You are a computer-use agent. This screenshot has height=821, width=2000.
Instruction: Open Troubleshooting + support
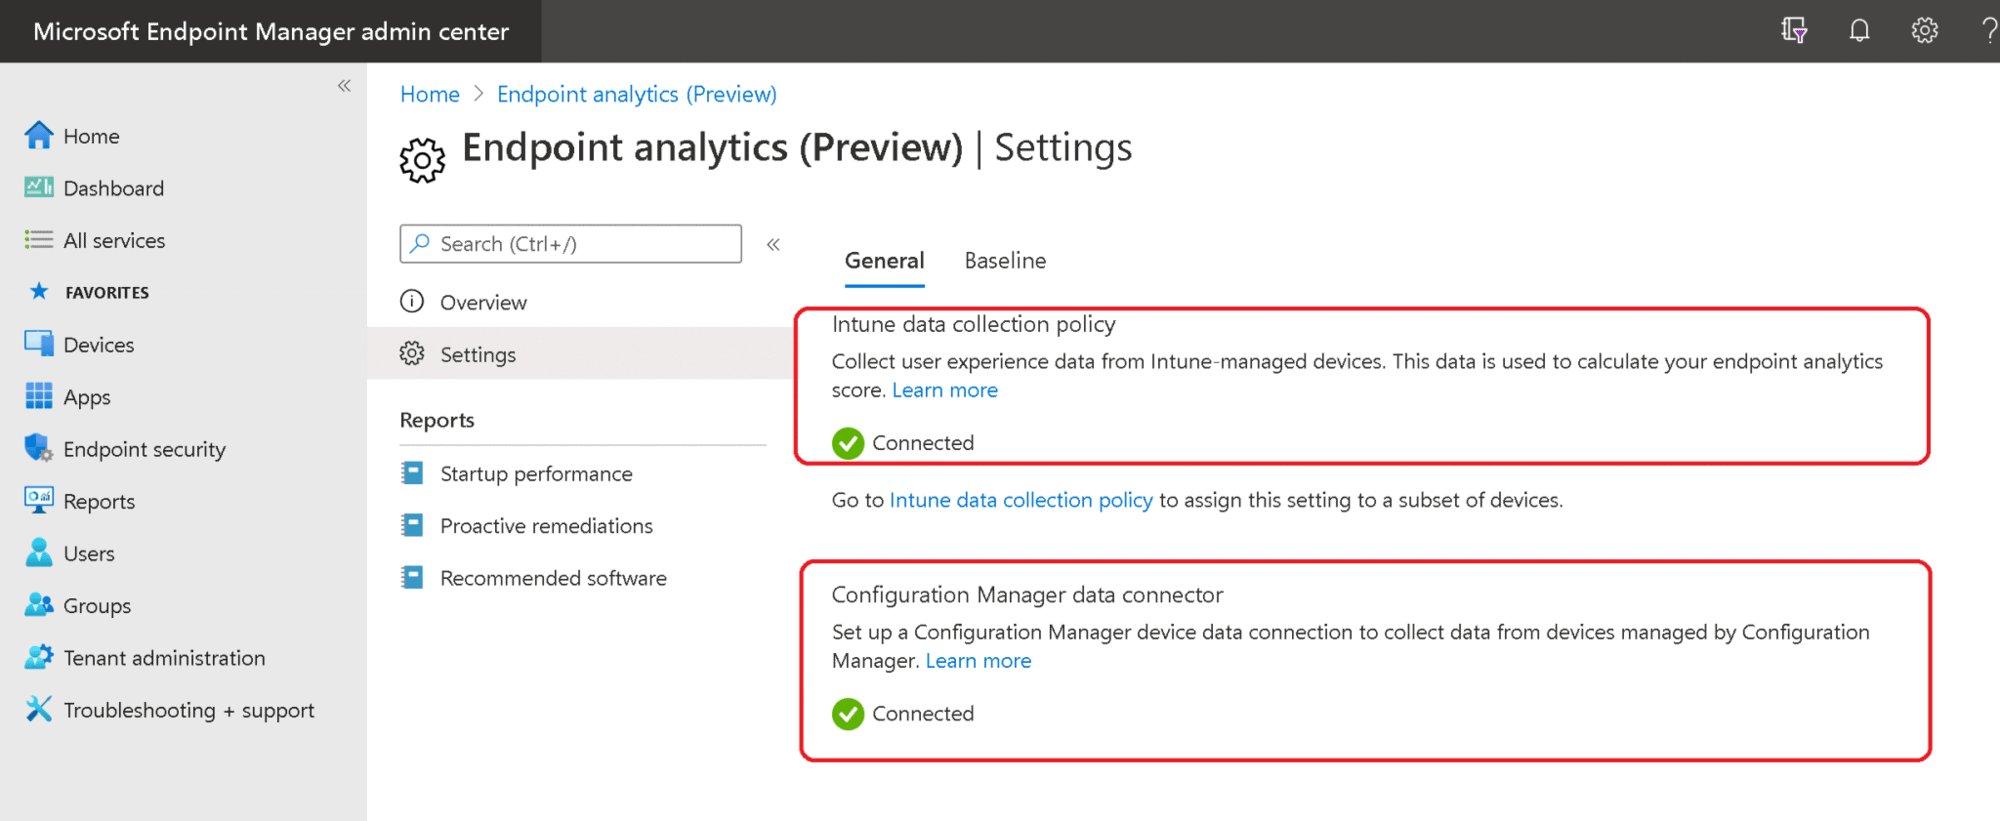point(189,710)
